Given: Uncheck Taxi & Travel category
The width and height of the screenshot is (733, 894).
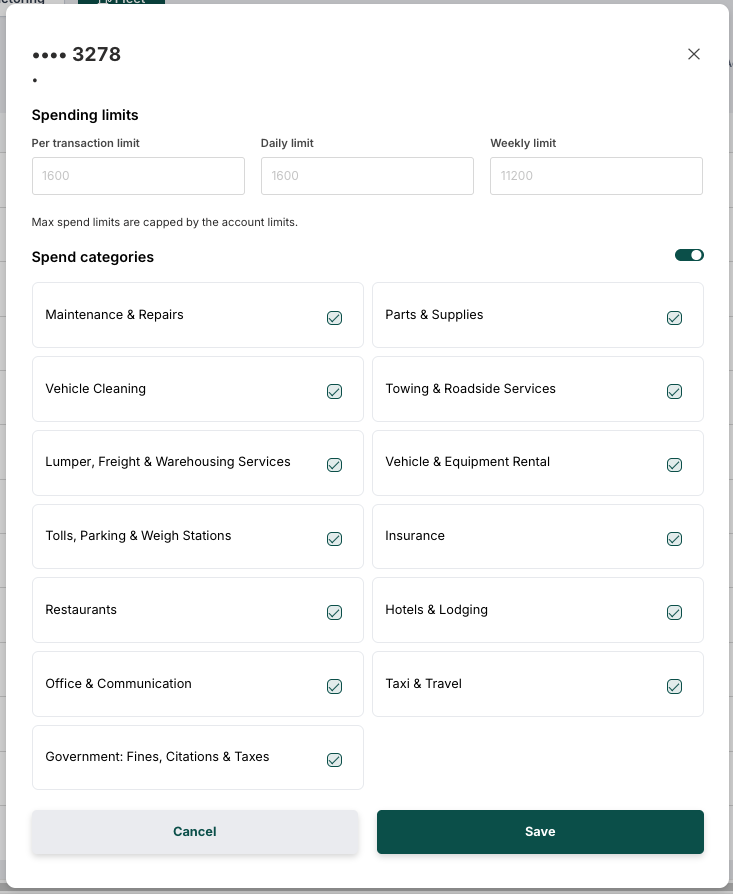Looking at the screenshot, I should pyautogui.click(x=674, y=686).
